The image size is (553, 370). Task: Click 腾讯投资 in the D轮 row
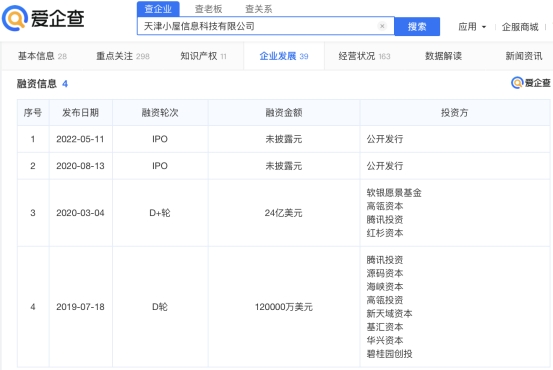[385, 260]
